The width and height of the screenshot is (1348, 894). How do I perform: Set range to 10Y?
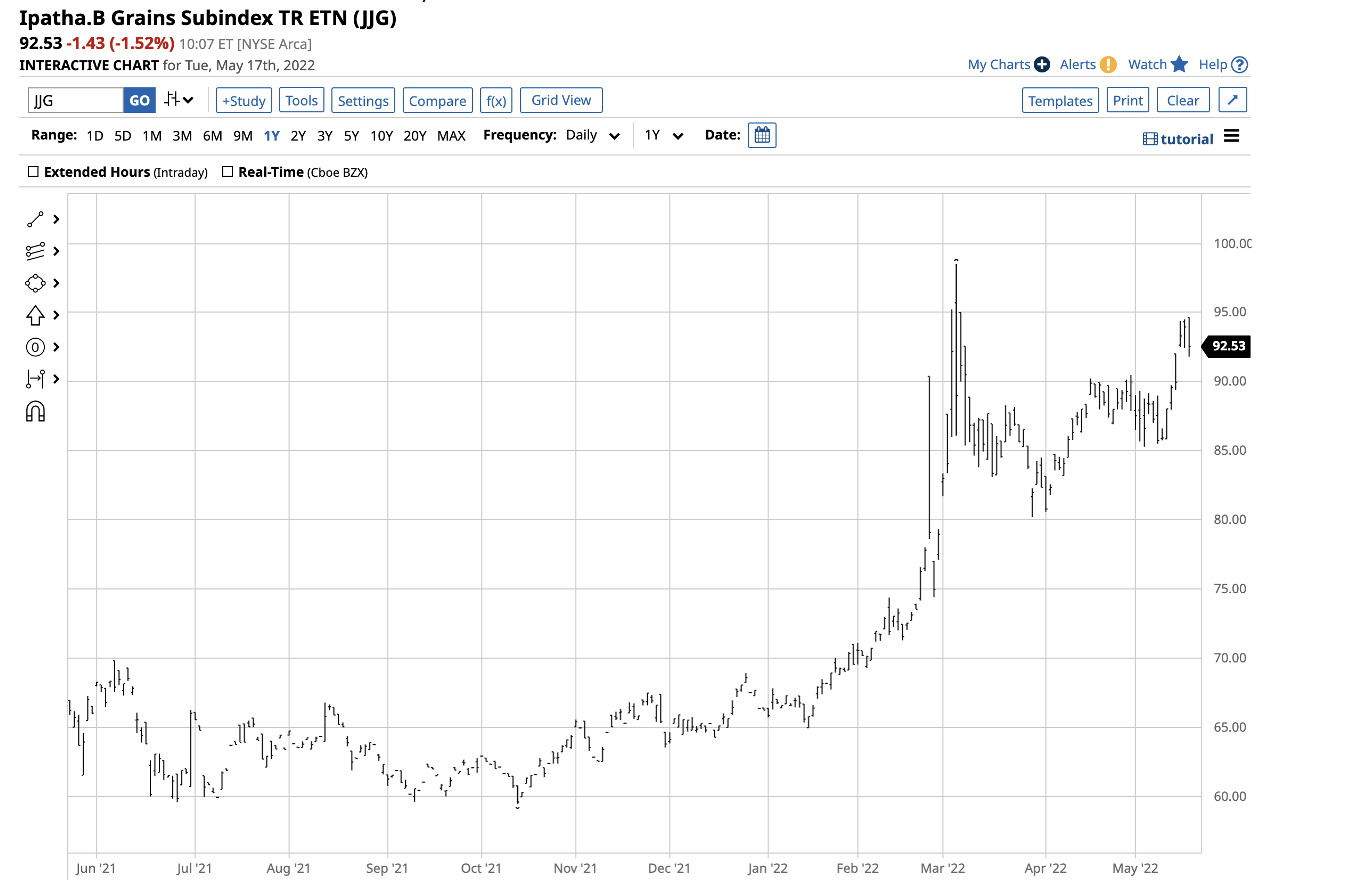381,136
